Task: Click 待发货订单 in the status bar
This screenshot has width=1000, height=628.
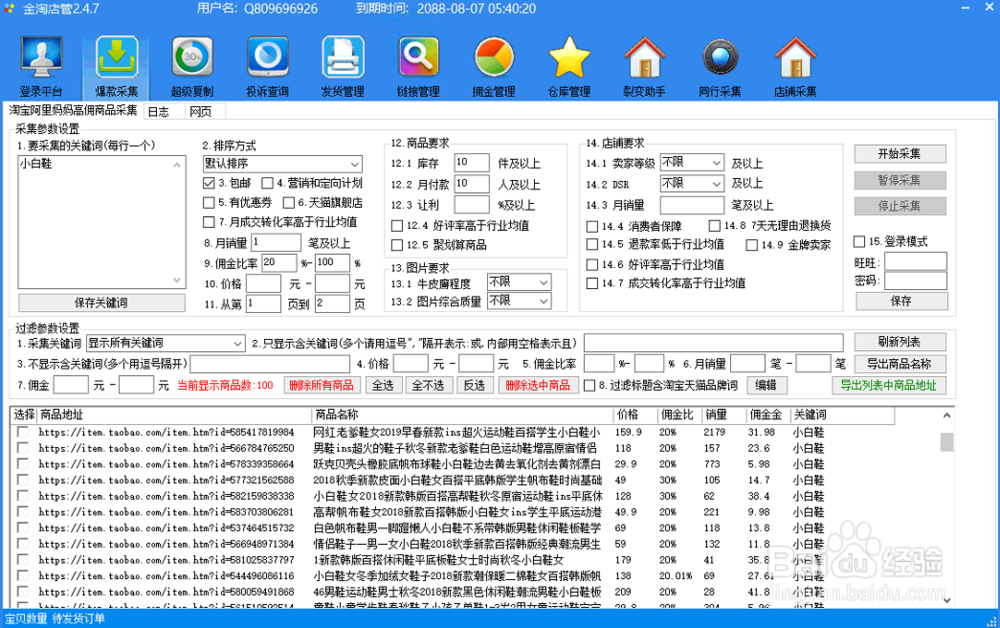Action: point(78,618)
